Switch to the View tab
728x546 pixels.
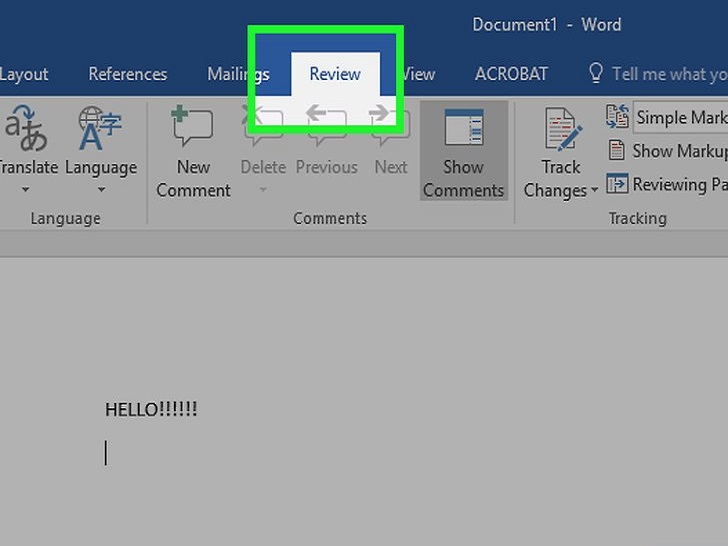[418, 74]
